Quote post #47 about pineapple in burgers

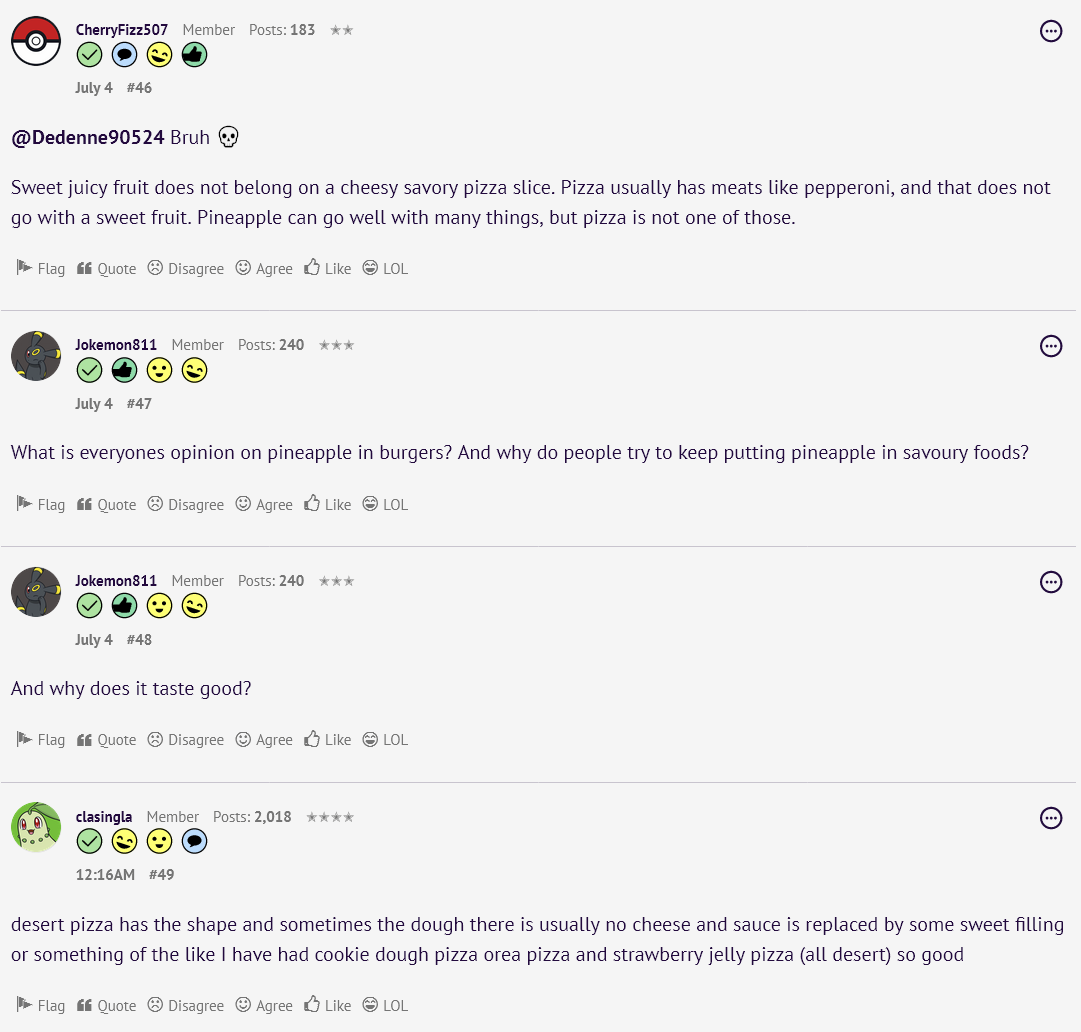107,504
